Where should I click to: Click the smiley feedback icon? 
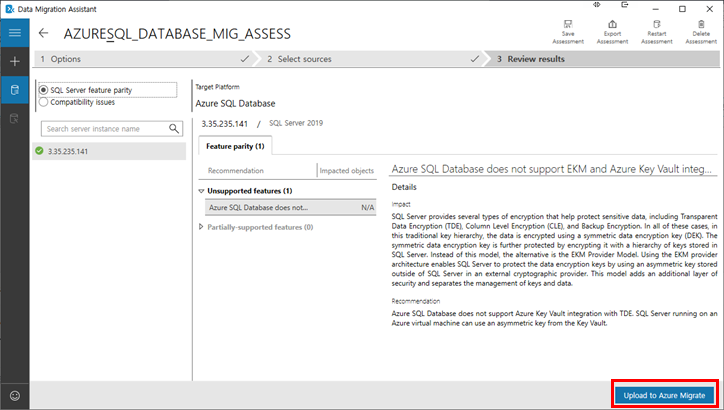pos(15,396)
